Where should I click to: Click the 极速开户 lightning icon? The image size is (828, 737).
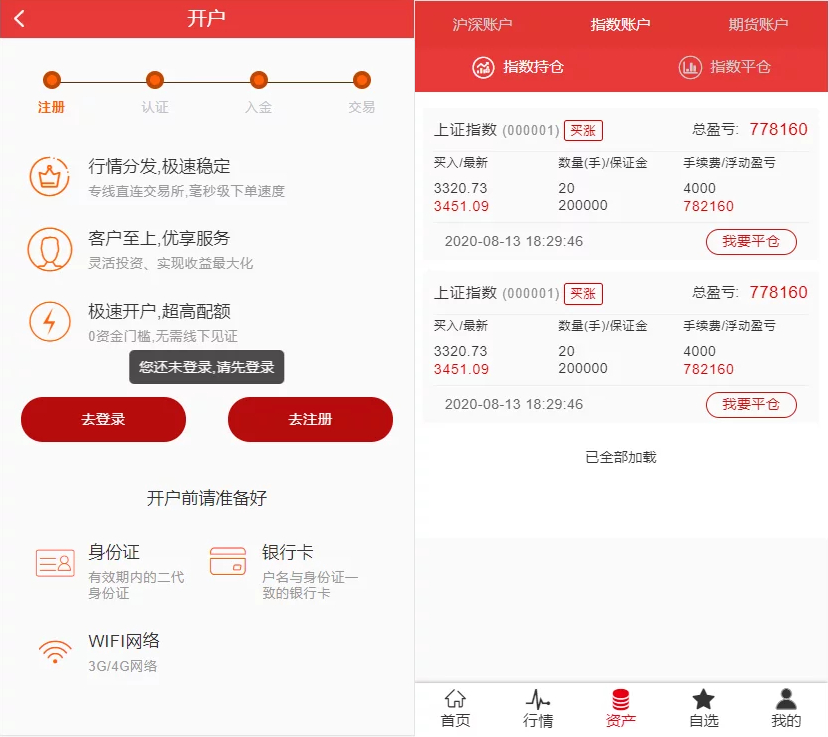click(49, 321)
